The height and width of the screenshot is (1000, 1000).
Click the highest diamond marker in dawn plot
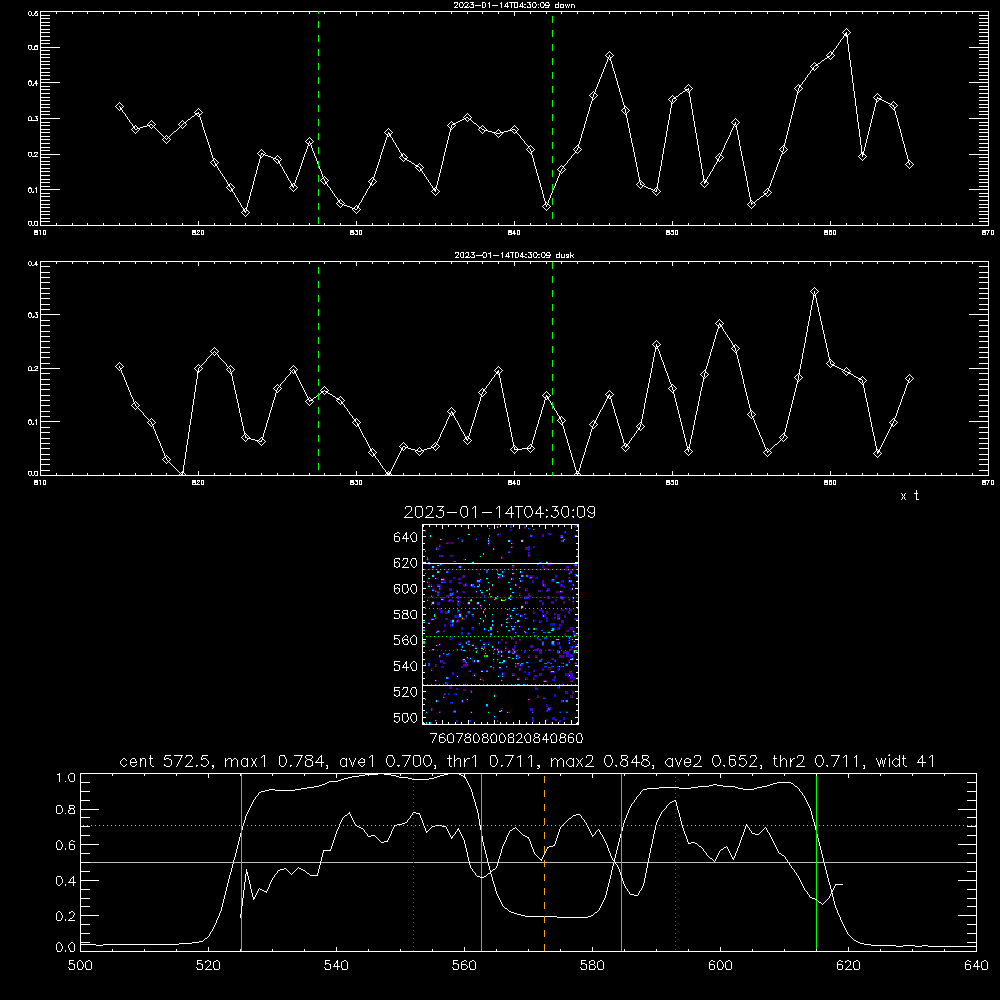click(x=846, y=33)
